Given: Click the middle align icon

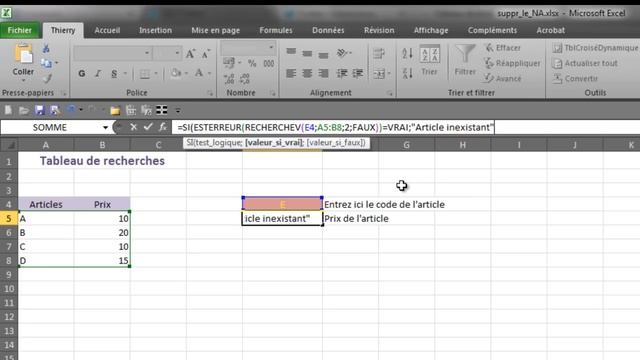Looking at the screenshot, I should tap(307, 53).
